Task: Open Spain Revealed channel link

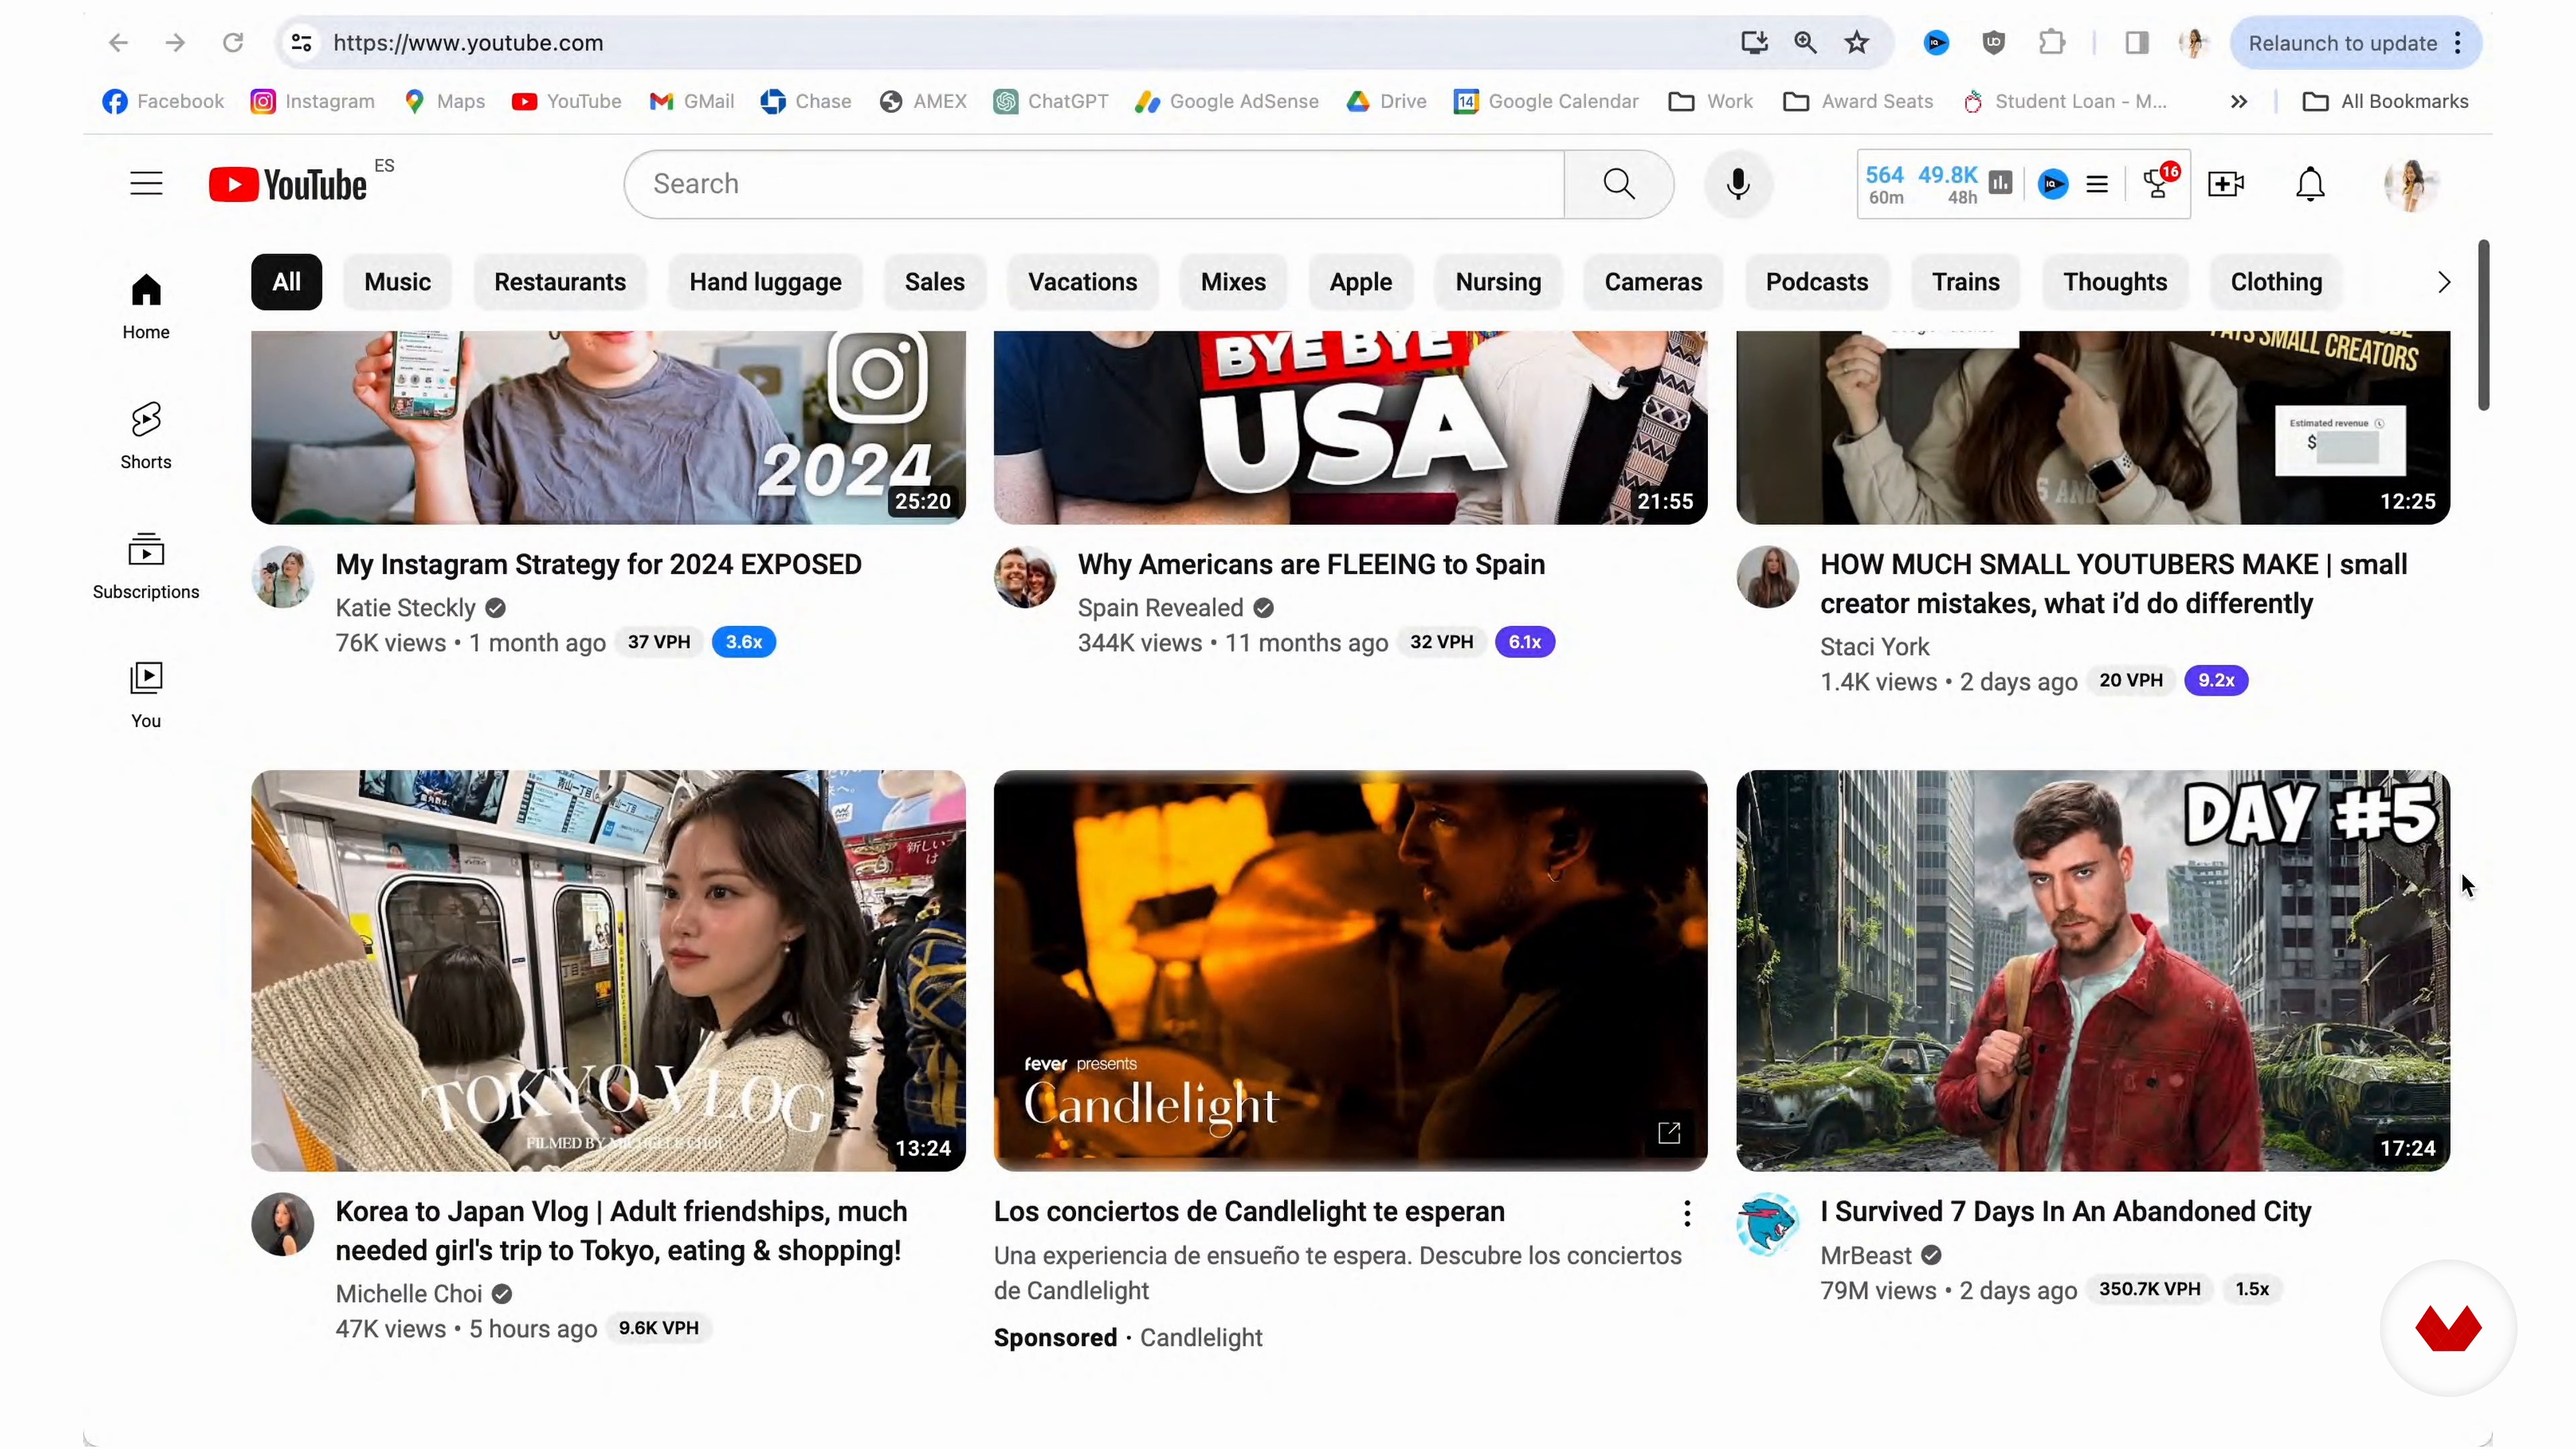Action: coord(1160,608)
